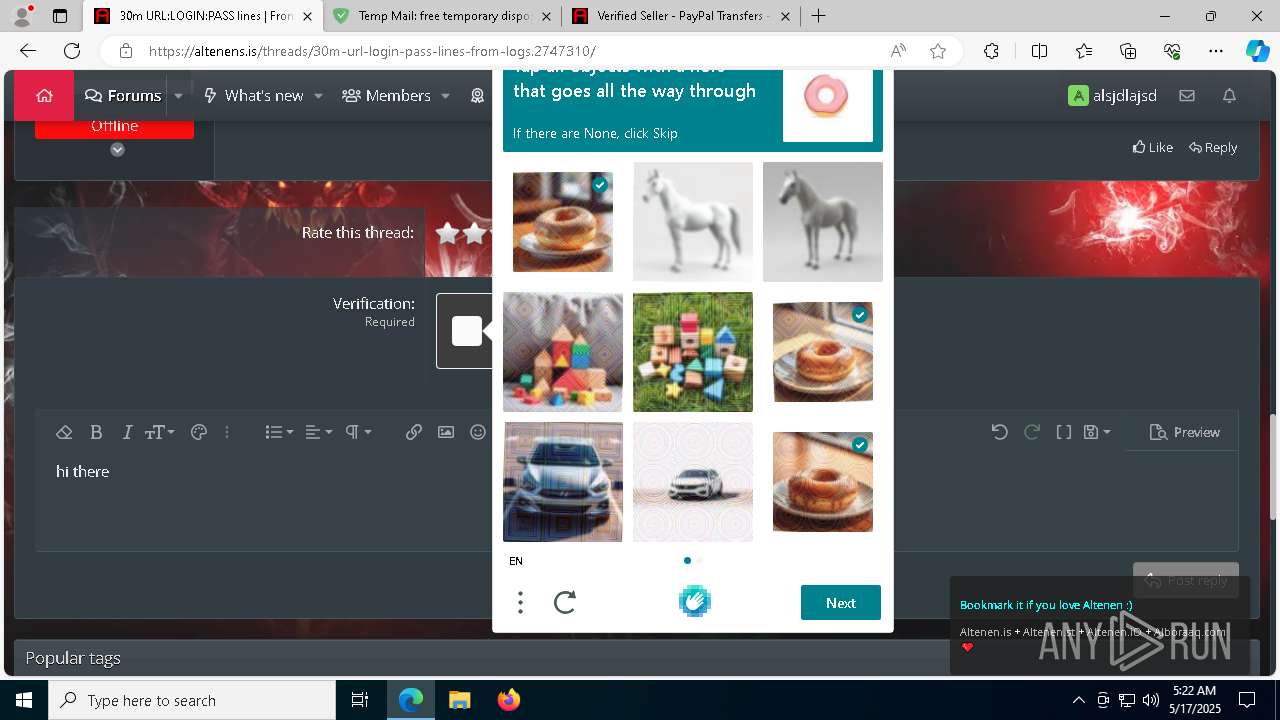Screen dimensions: 1280x720
Task: Click the browser address bar URL
Action: (x=372, y=51)
